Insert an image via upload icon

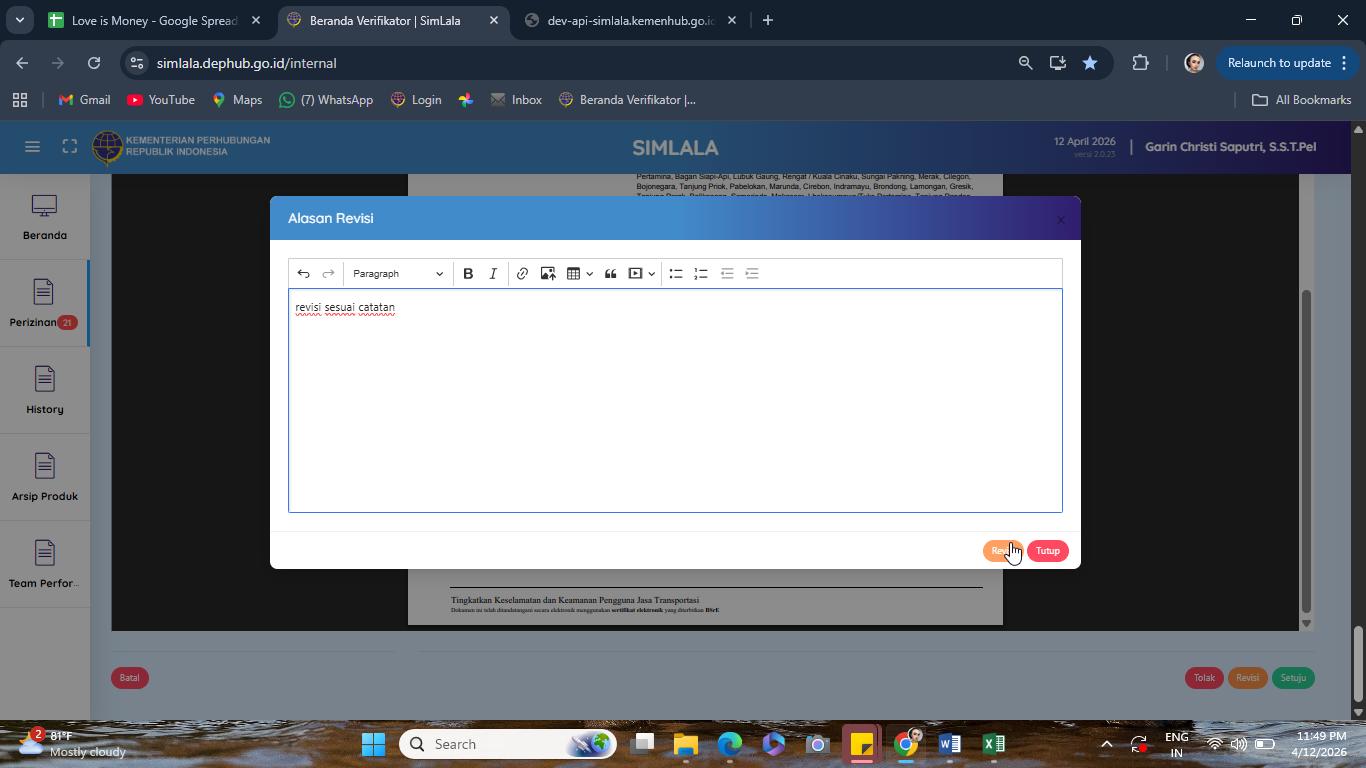tap(548, 274)
